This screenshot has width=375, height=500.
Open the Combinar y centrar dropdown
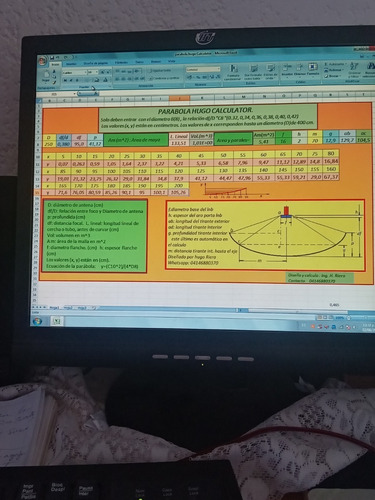tap(164, 78)
